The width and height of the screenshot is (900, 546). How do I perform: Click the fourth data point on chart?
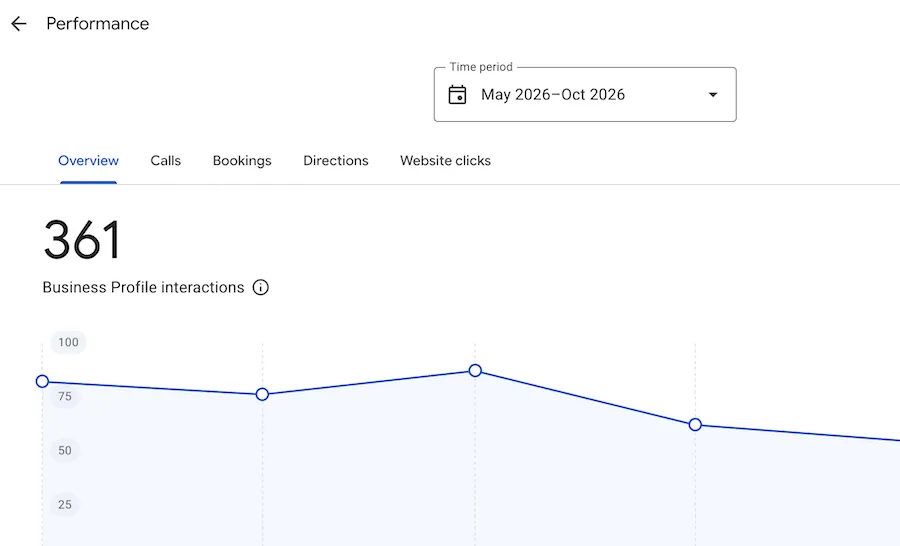[x=695, y=425]
